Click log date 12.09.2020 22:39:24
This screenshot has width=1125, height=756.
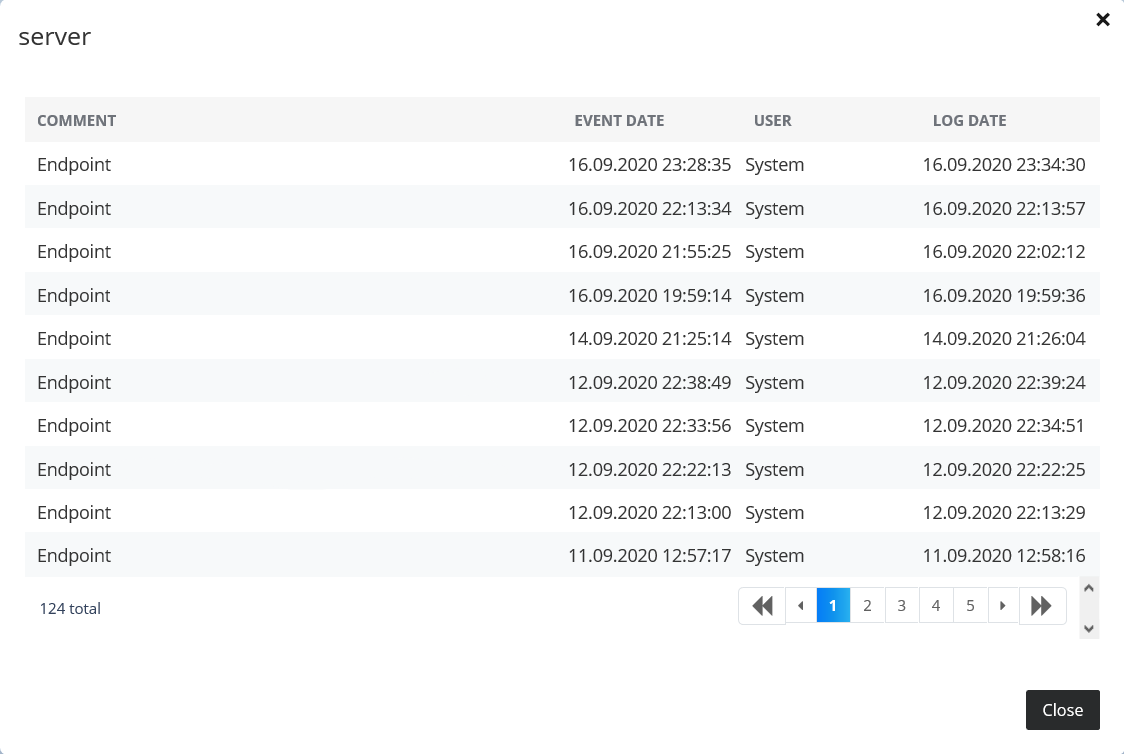[1004, 382]
